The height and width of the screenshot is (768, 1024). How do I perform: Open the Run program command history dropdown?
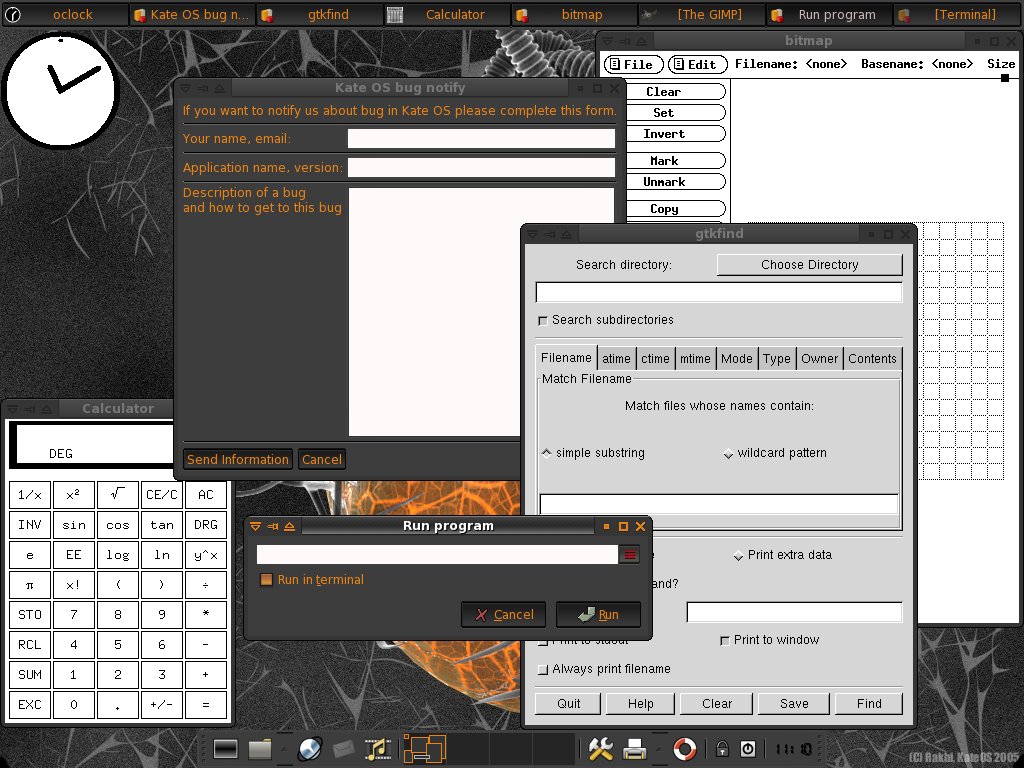coord(630,555)
